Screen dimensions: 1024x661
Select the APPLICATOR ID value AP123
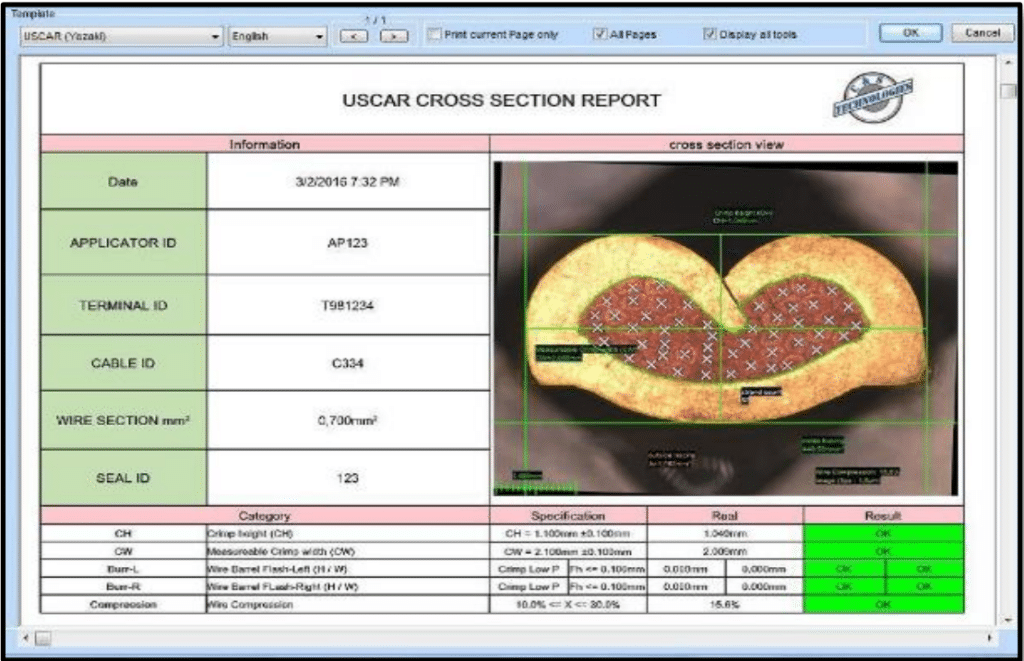[x=346, y=242]
